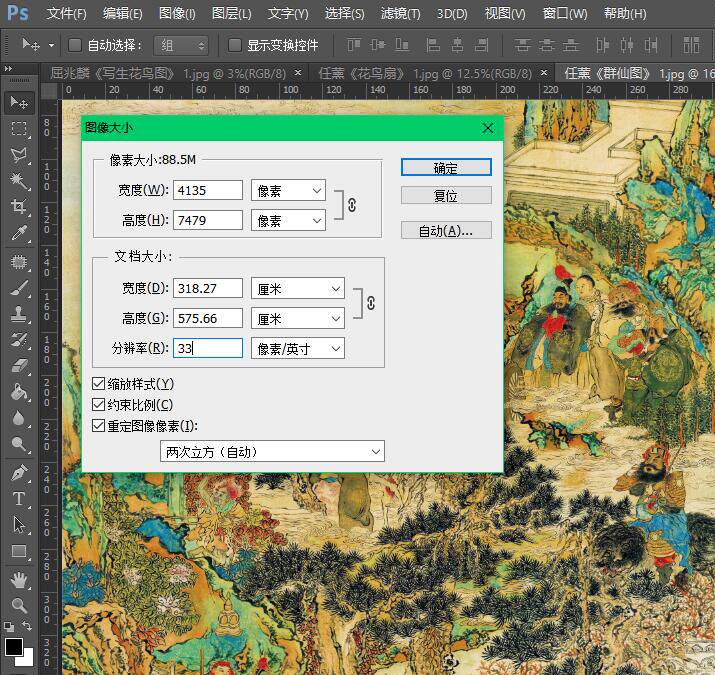
Task: Select the Eyedropper tool
Action: (19, 233)
